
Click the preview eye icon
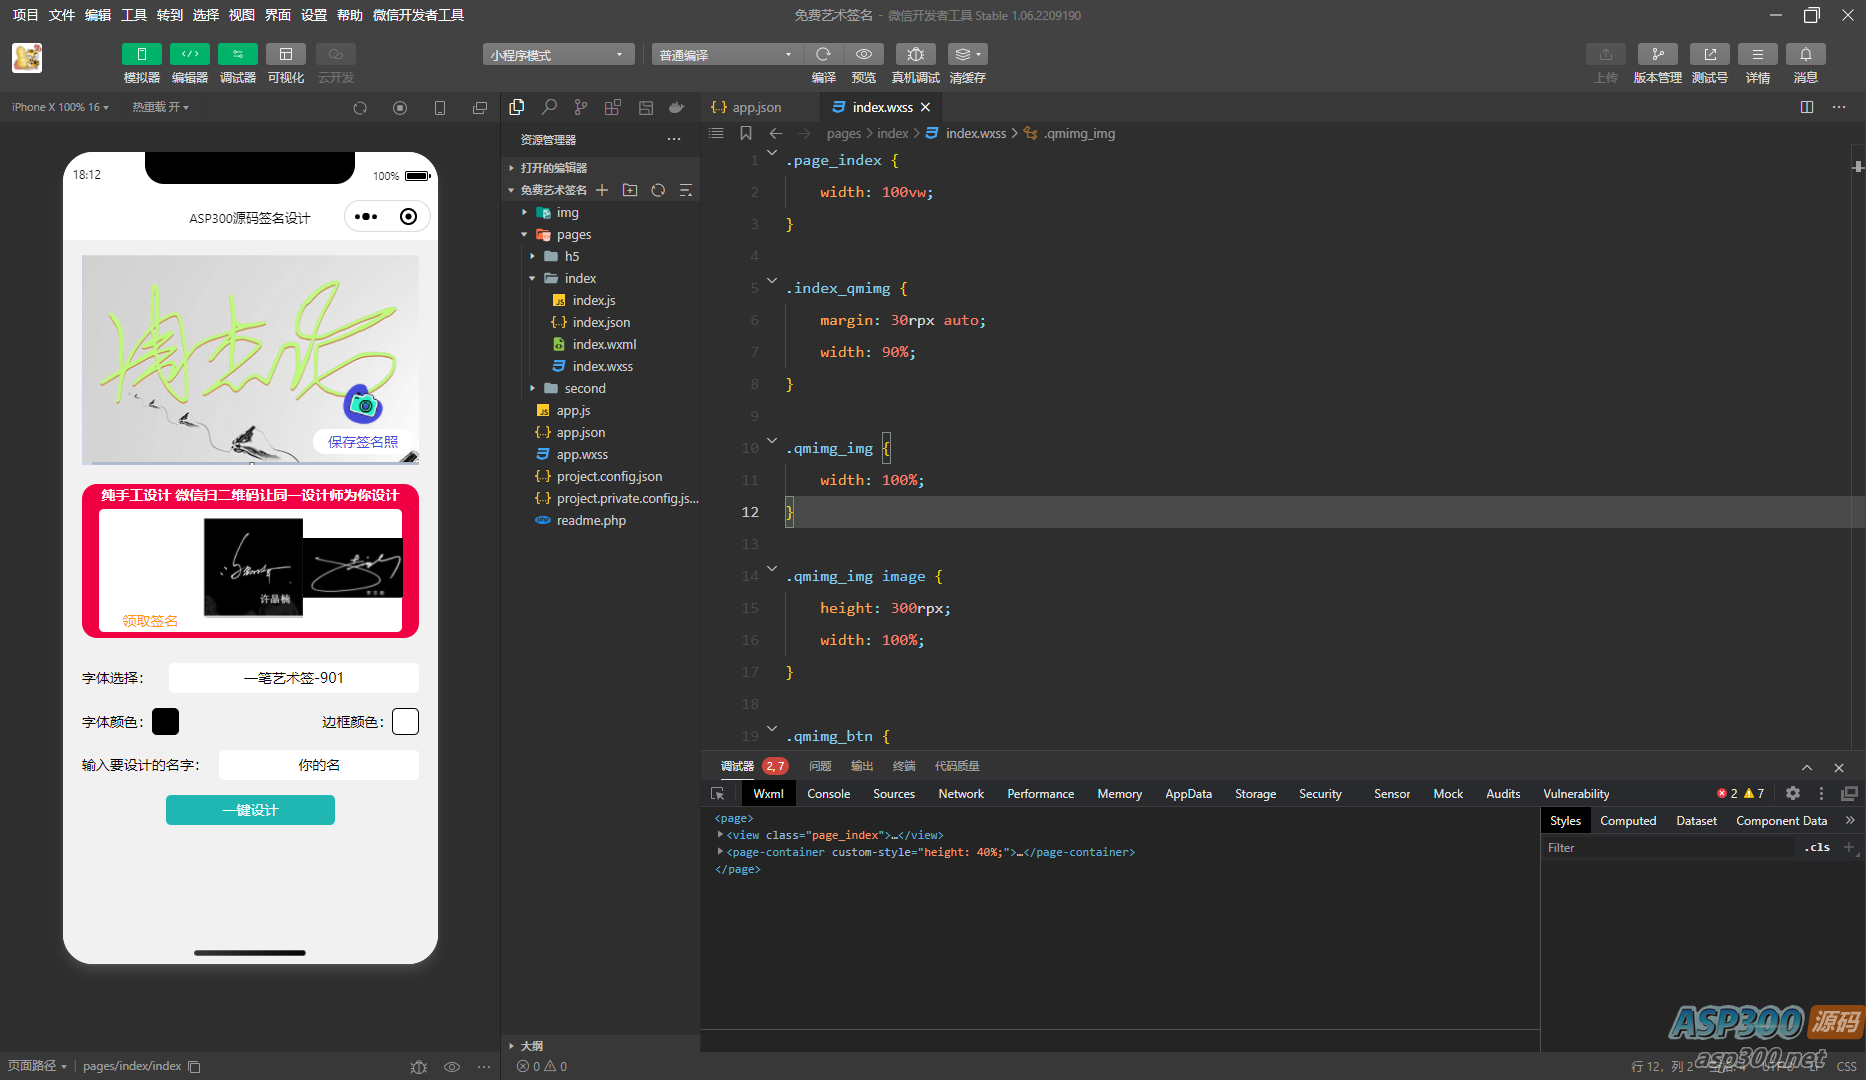[864, 54]
